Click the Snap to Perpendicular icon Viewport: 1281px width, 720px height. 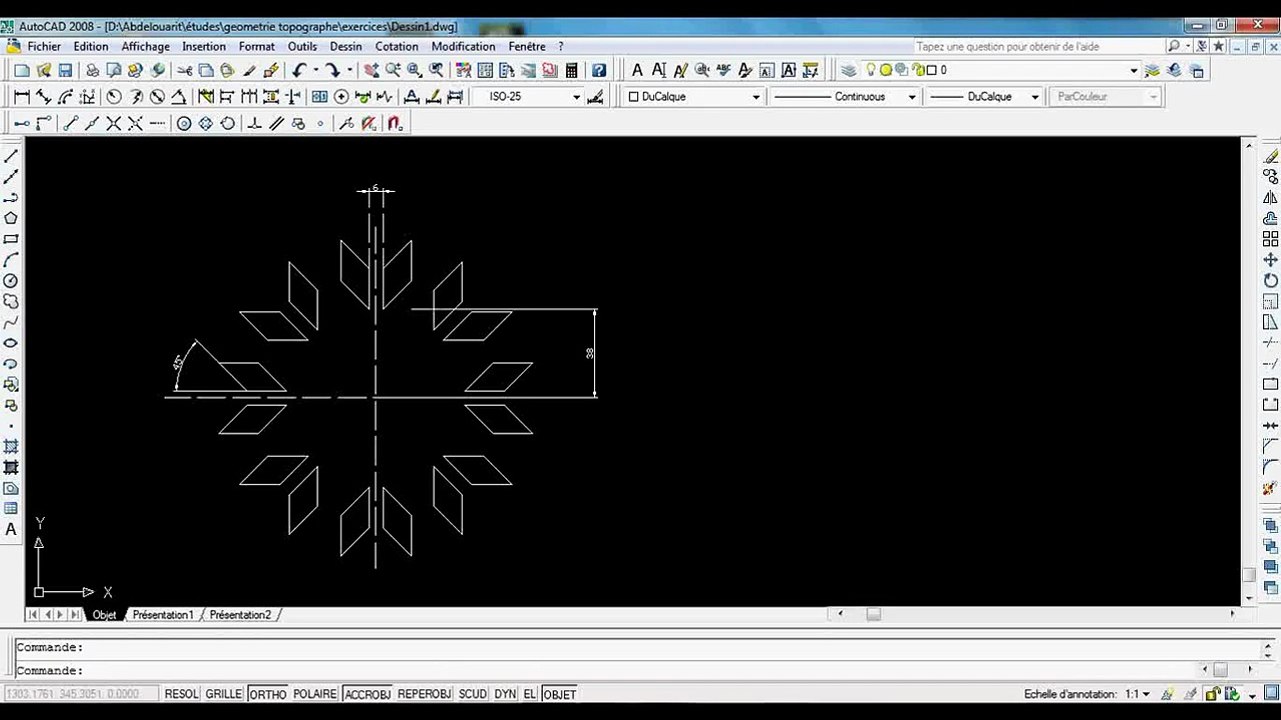(x=255, y=124)
